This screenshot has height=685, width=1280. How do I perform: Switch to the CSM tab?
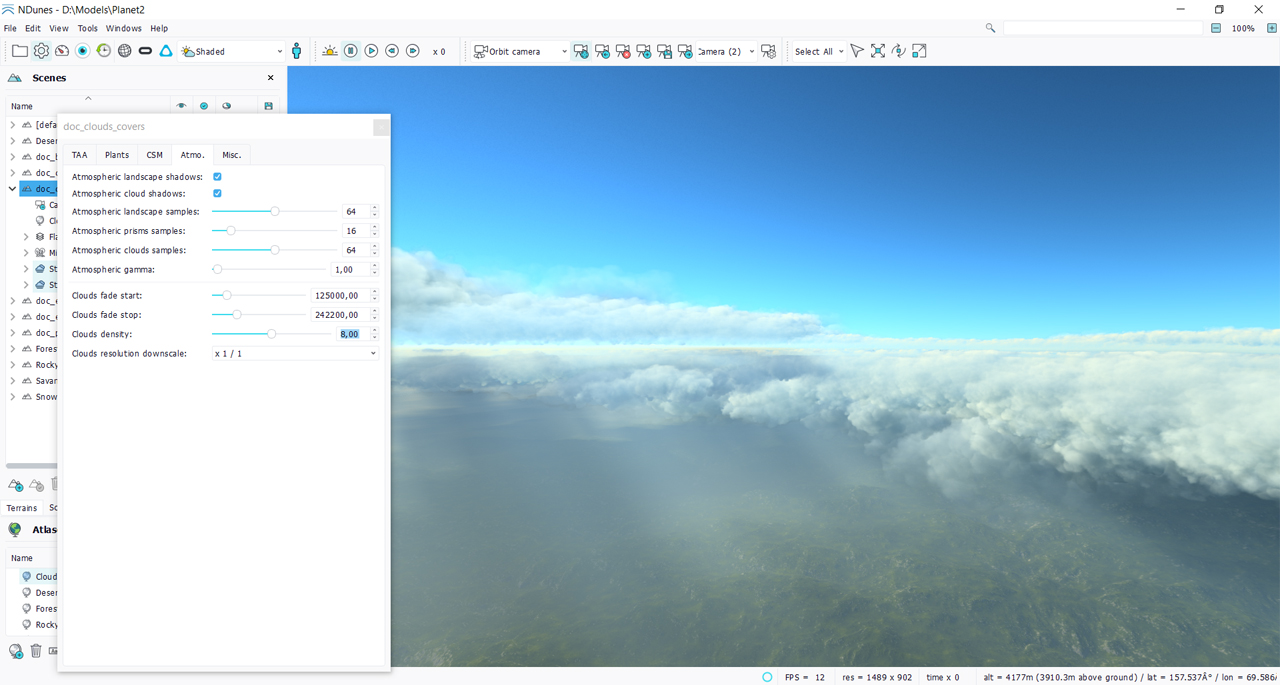[154, 155]
